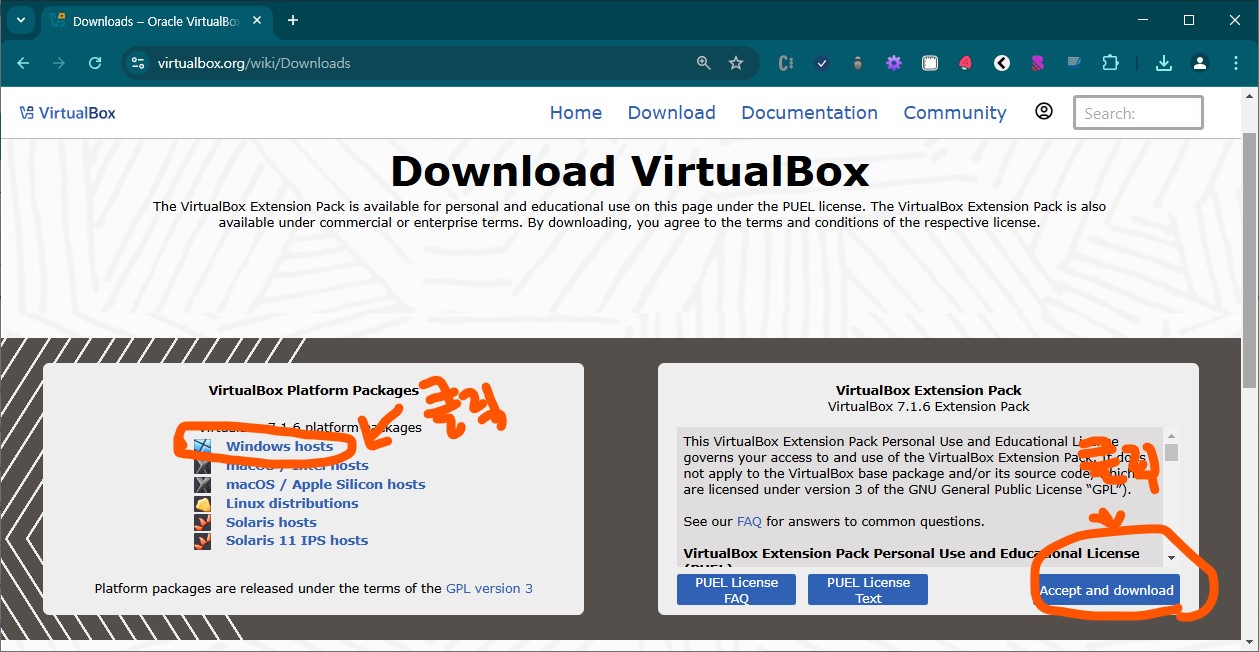Open the checkmark circle extension
This screenshot has width=1259, height=652.
pos(822,63)
